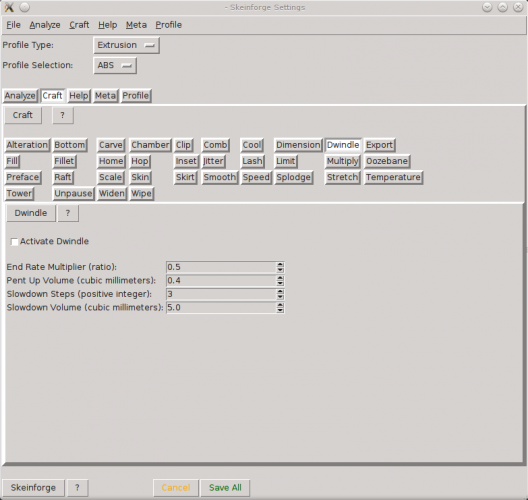Click the question mark beside Dwindle button
528x500 pixels.
click(x=68, y=213)
